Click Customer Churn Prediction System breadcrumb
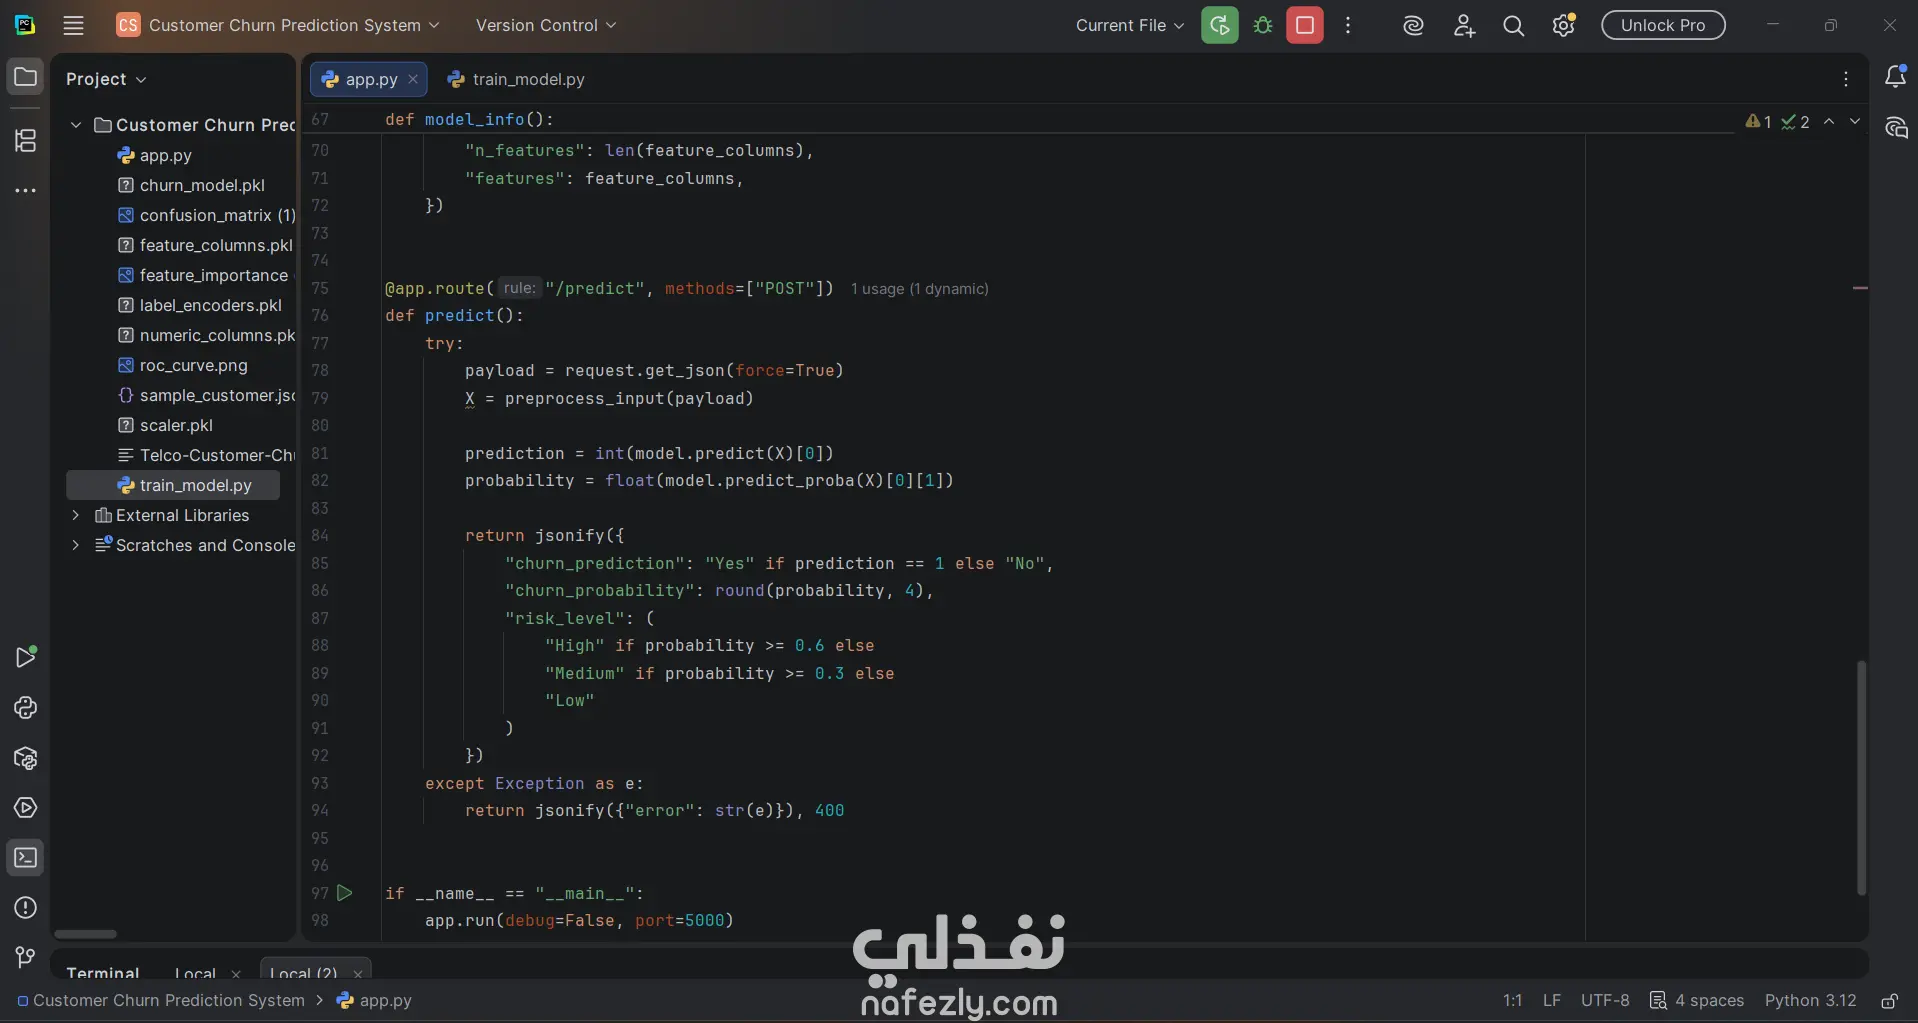This screenshot has width=1918, height=1023. pos(160,1001)
